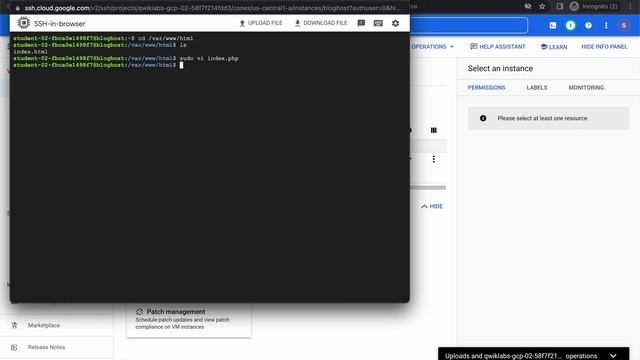Image resolution: width=640 pixels, height=360 pixels.
Task: Click Hide Info Panel
Action: coord(604,47)
